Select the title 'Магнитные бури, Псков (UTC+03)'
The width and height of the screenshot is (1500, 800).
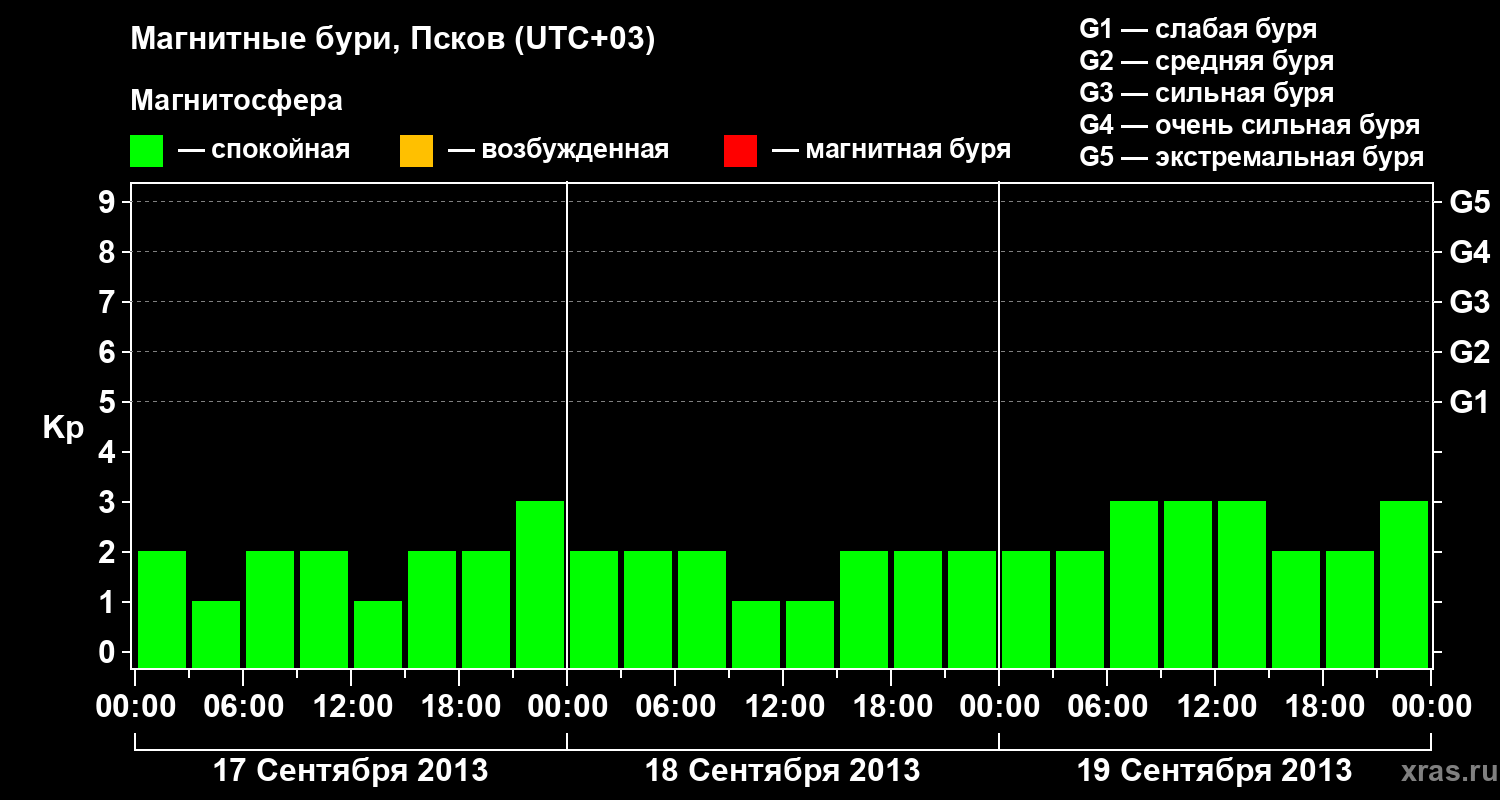pos(393,40)
